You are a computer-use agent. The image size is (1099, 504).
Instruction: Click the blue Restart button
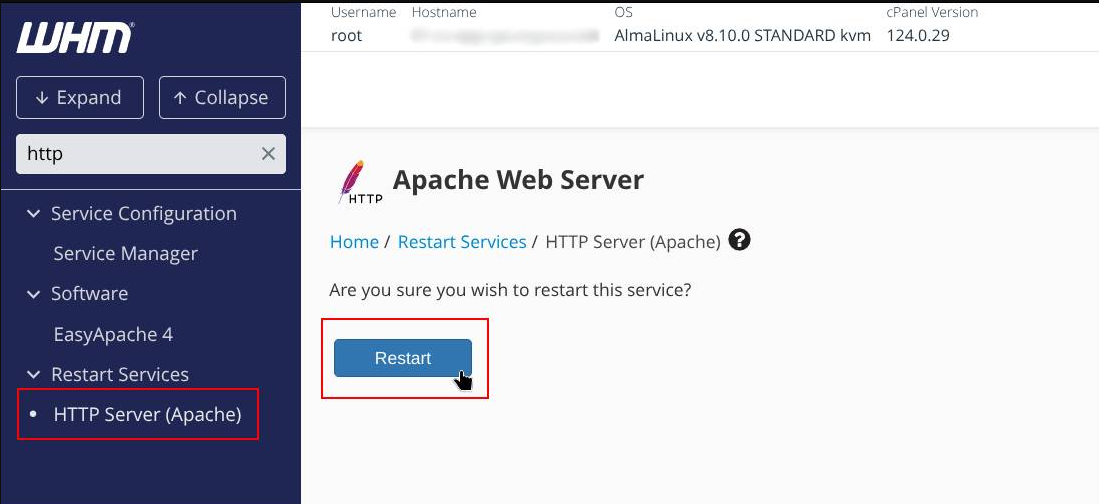[402, 358]
